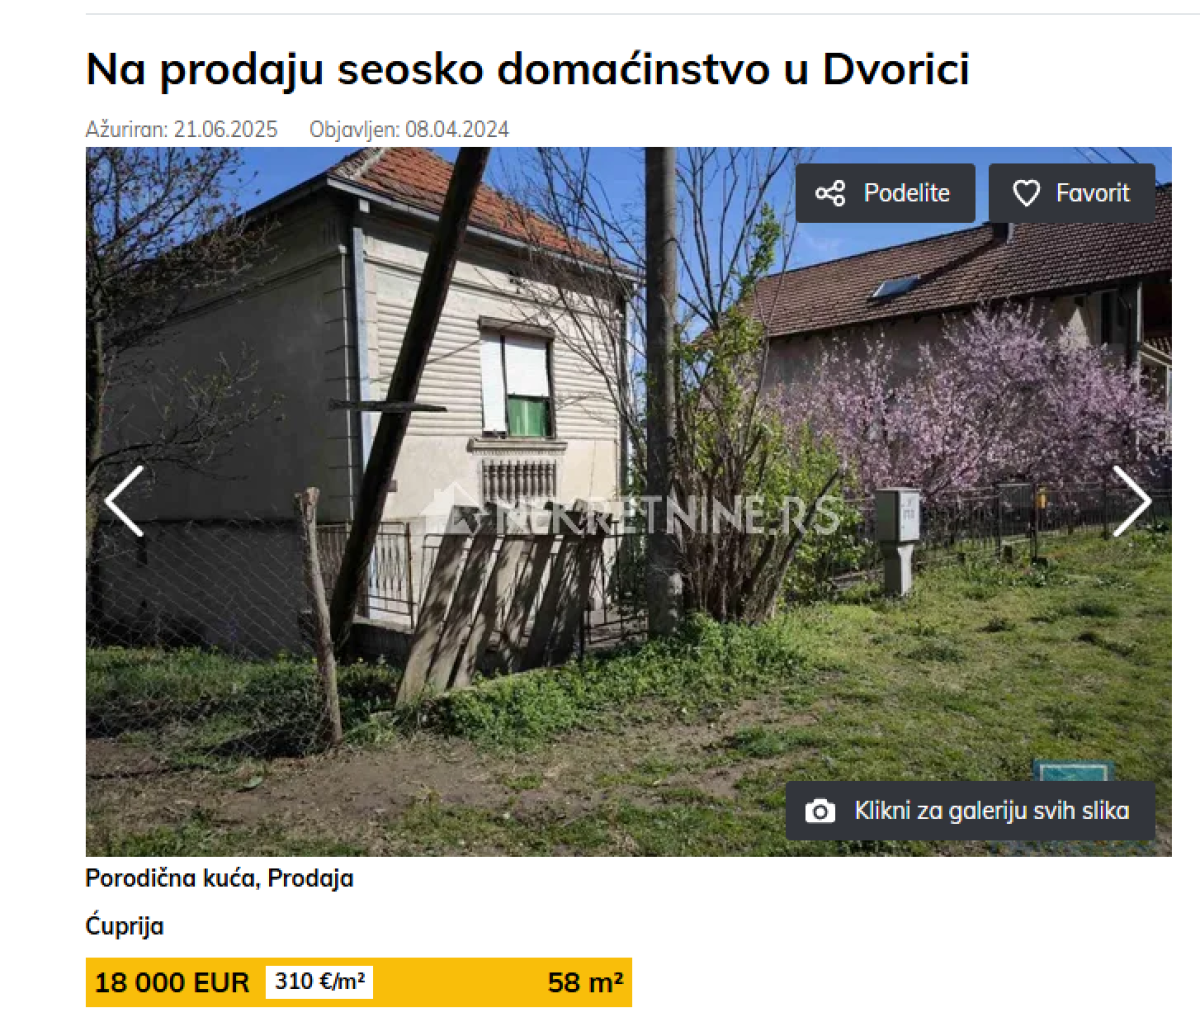
Task: Click the Ažuriran 21.06.2025 date
Action: [x=181, y=130]
